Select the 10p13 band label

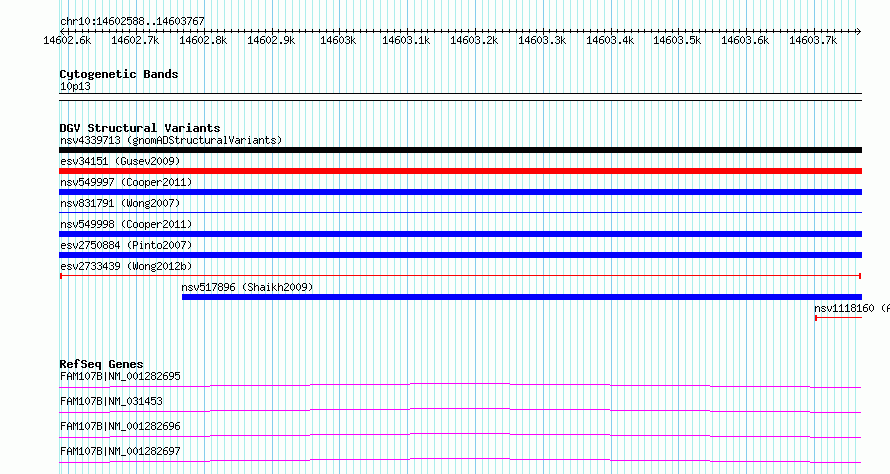point(75,86)
